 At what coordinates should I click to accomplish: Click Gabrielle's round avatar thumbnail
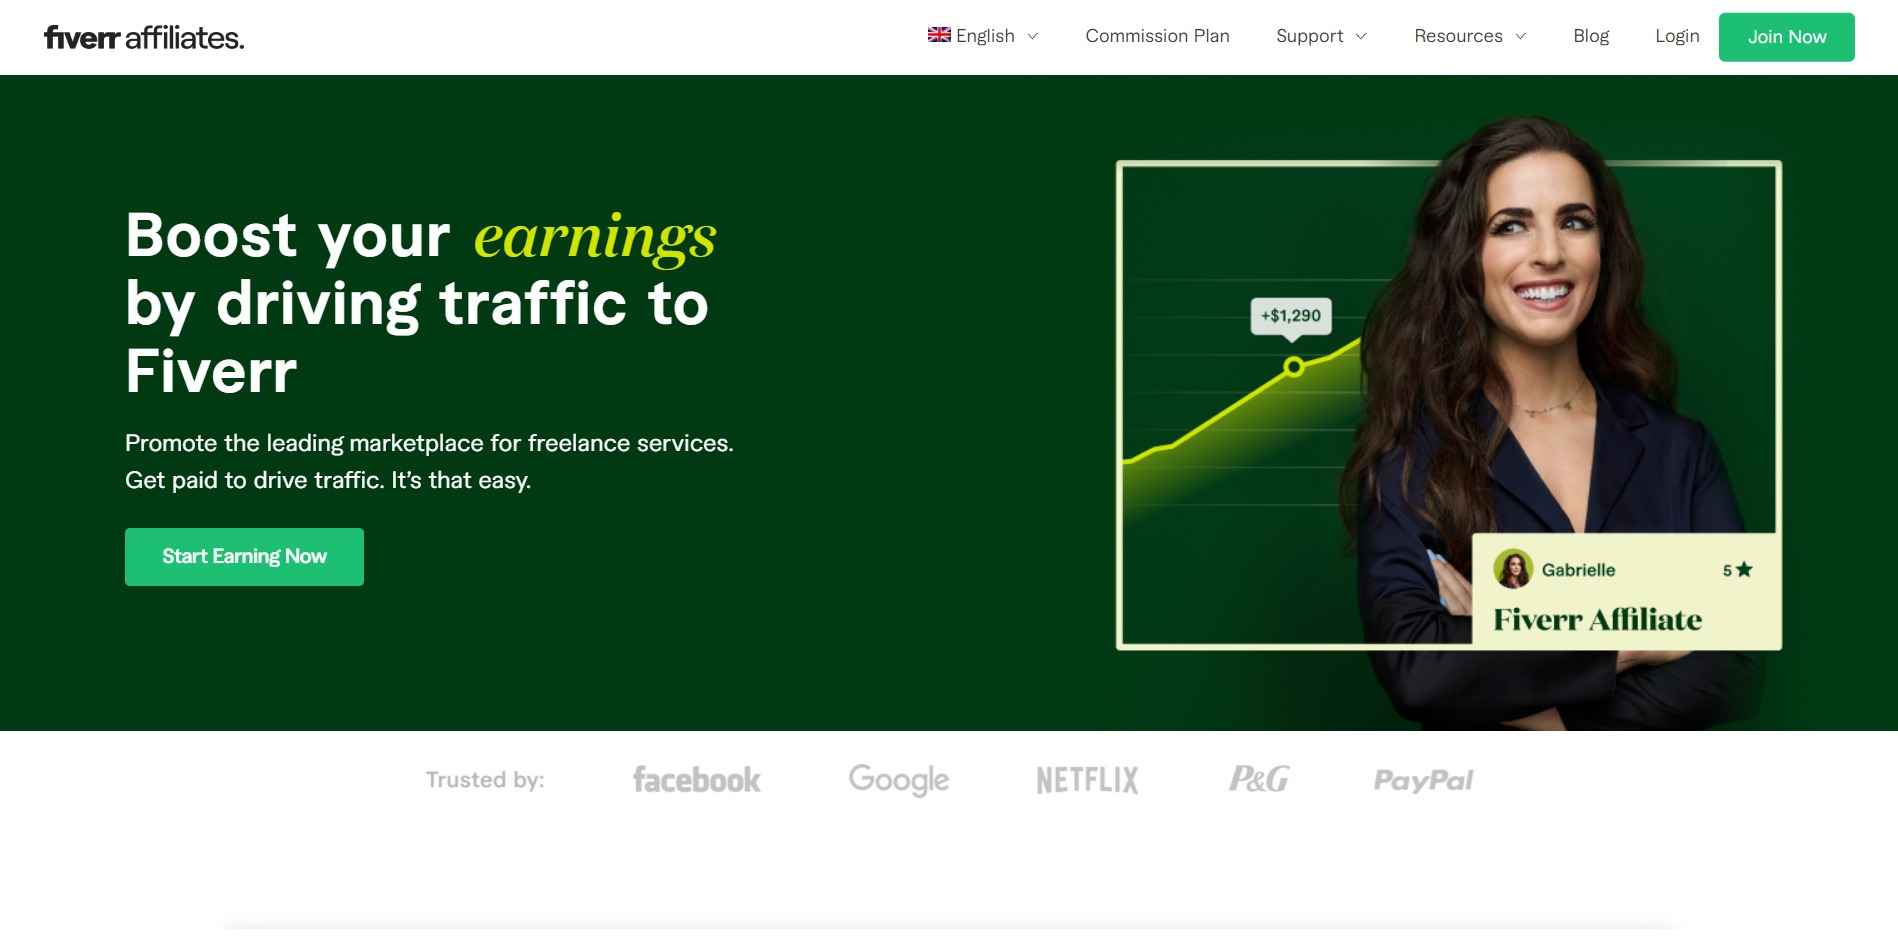(x=1513, y=569)
